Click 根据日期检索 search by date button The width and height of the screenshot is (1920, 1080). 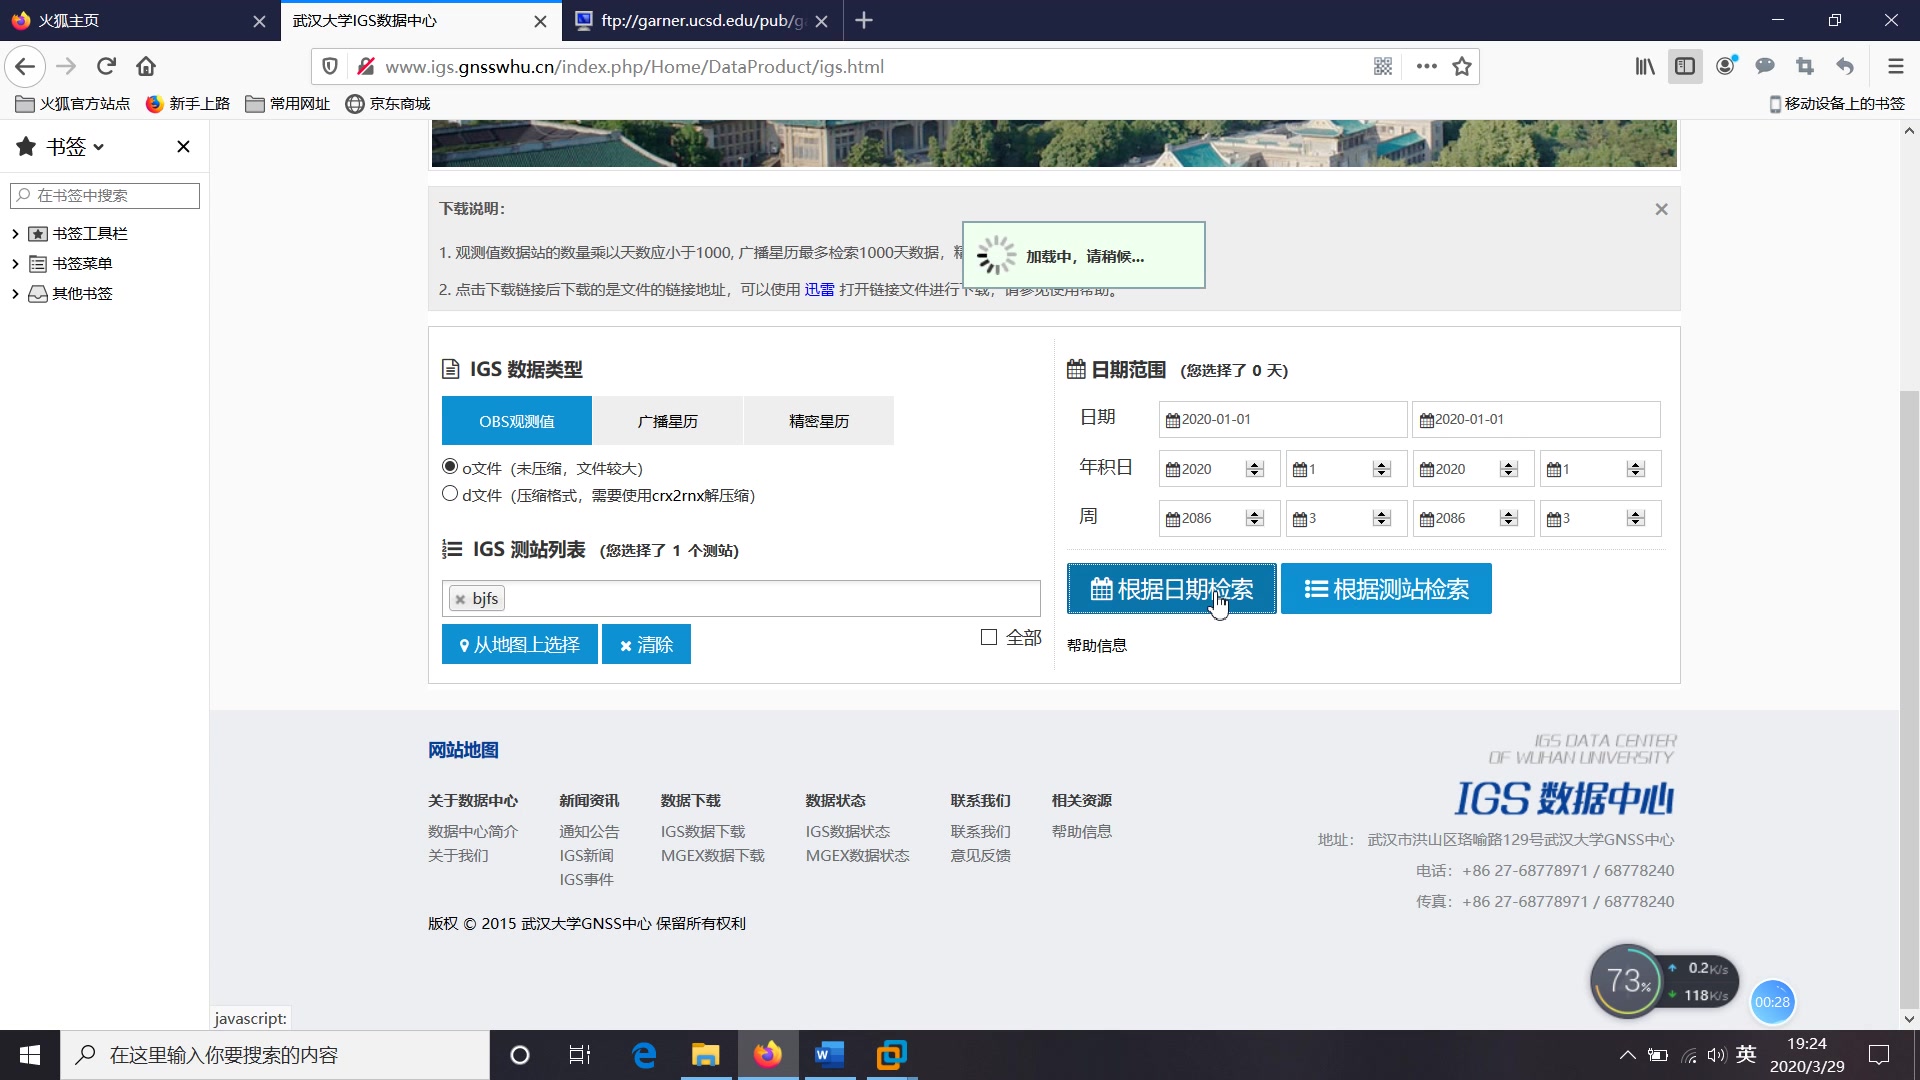(1171, 589)
